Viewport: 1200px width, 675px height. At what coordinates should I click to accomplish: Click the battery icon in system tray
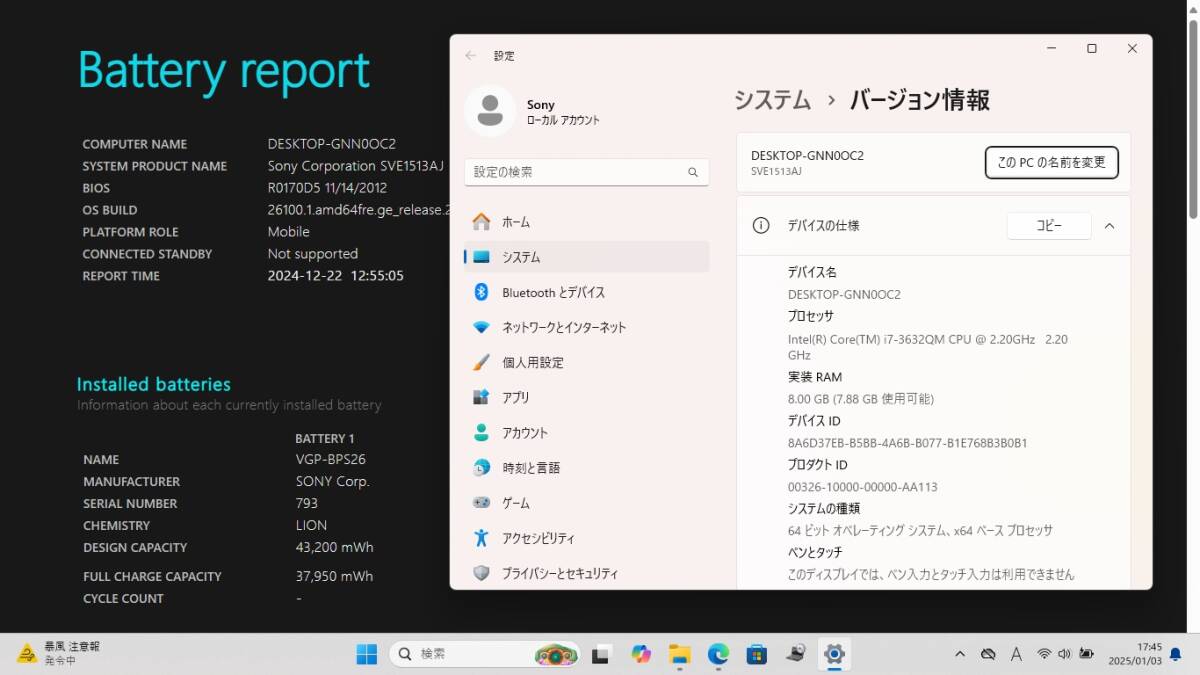1086,654
